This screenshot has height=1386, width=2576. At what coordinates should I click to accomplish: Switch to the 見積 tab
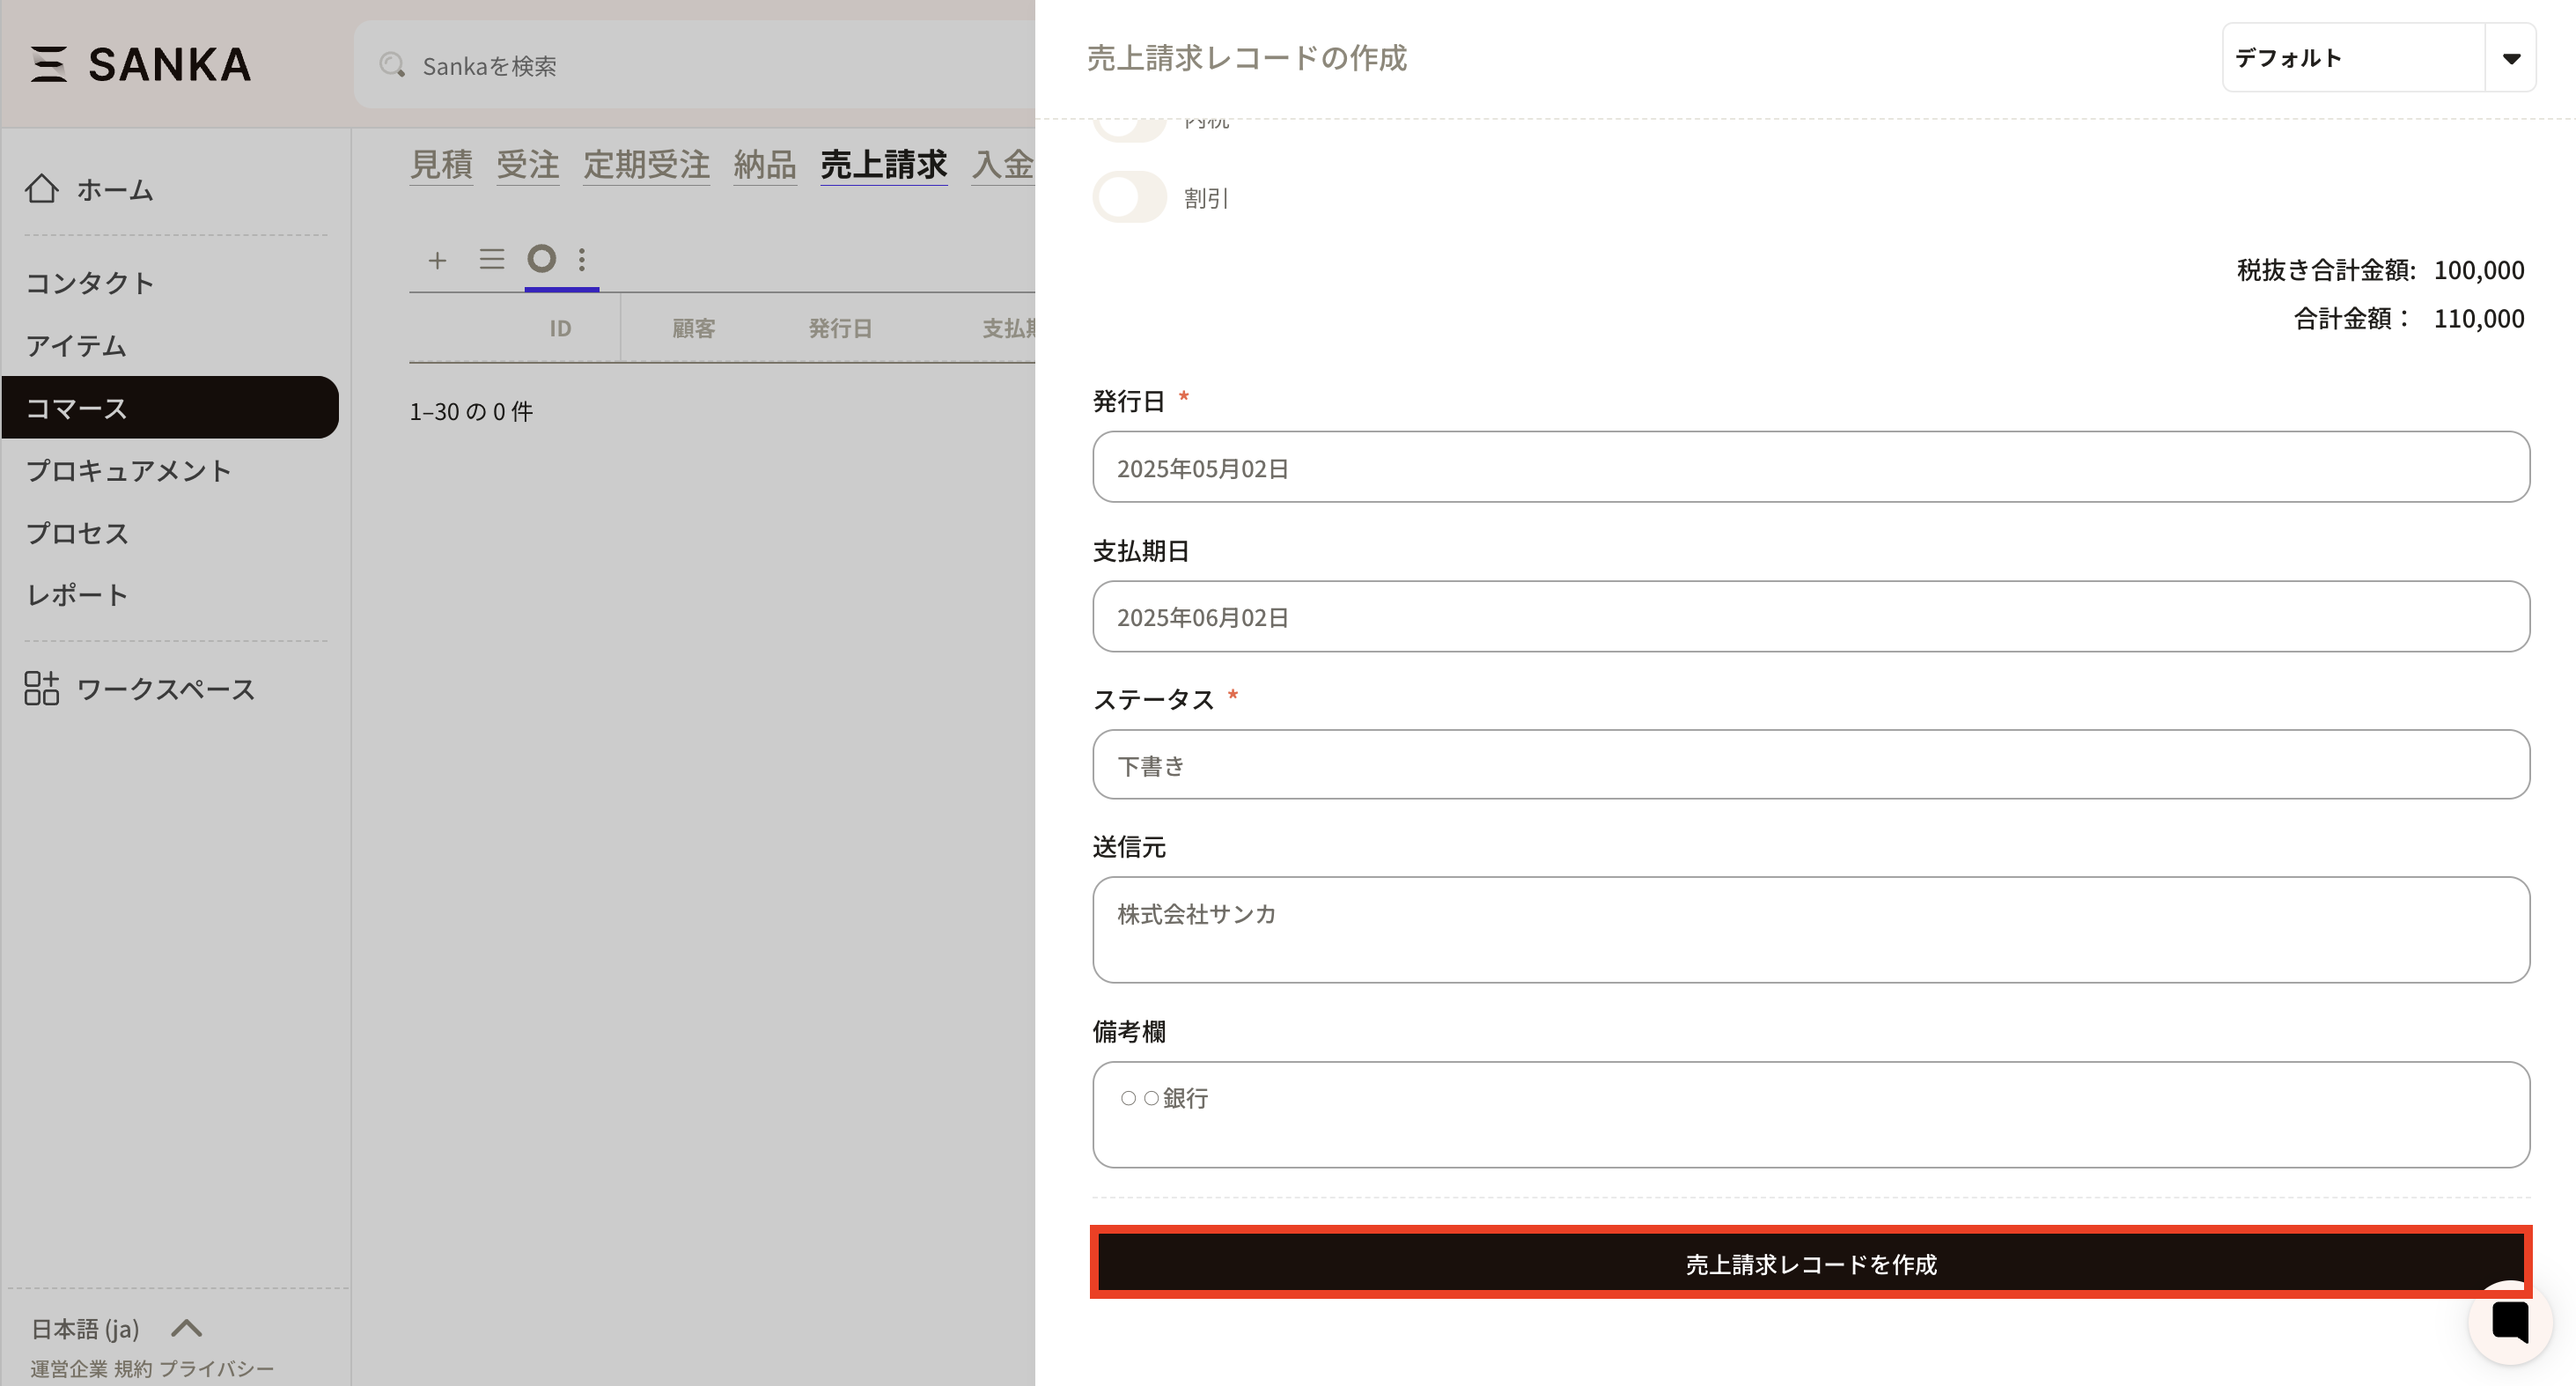(x=441, y=164)
